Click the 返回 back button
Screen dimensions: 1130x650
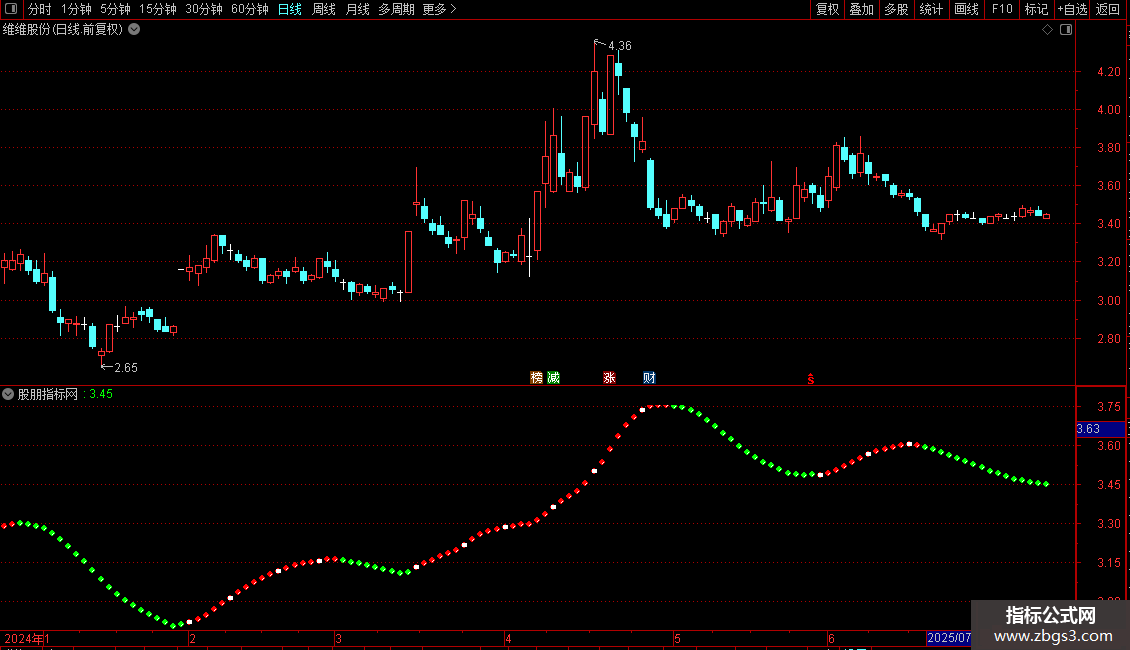[1108, 9]
